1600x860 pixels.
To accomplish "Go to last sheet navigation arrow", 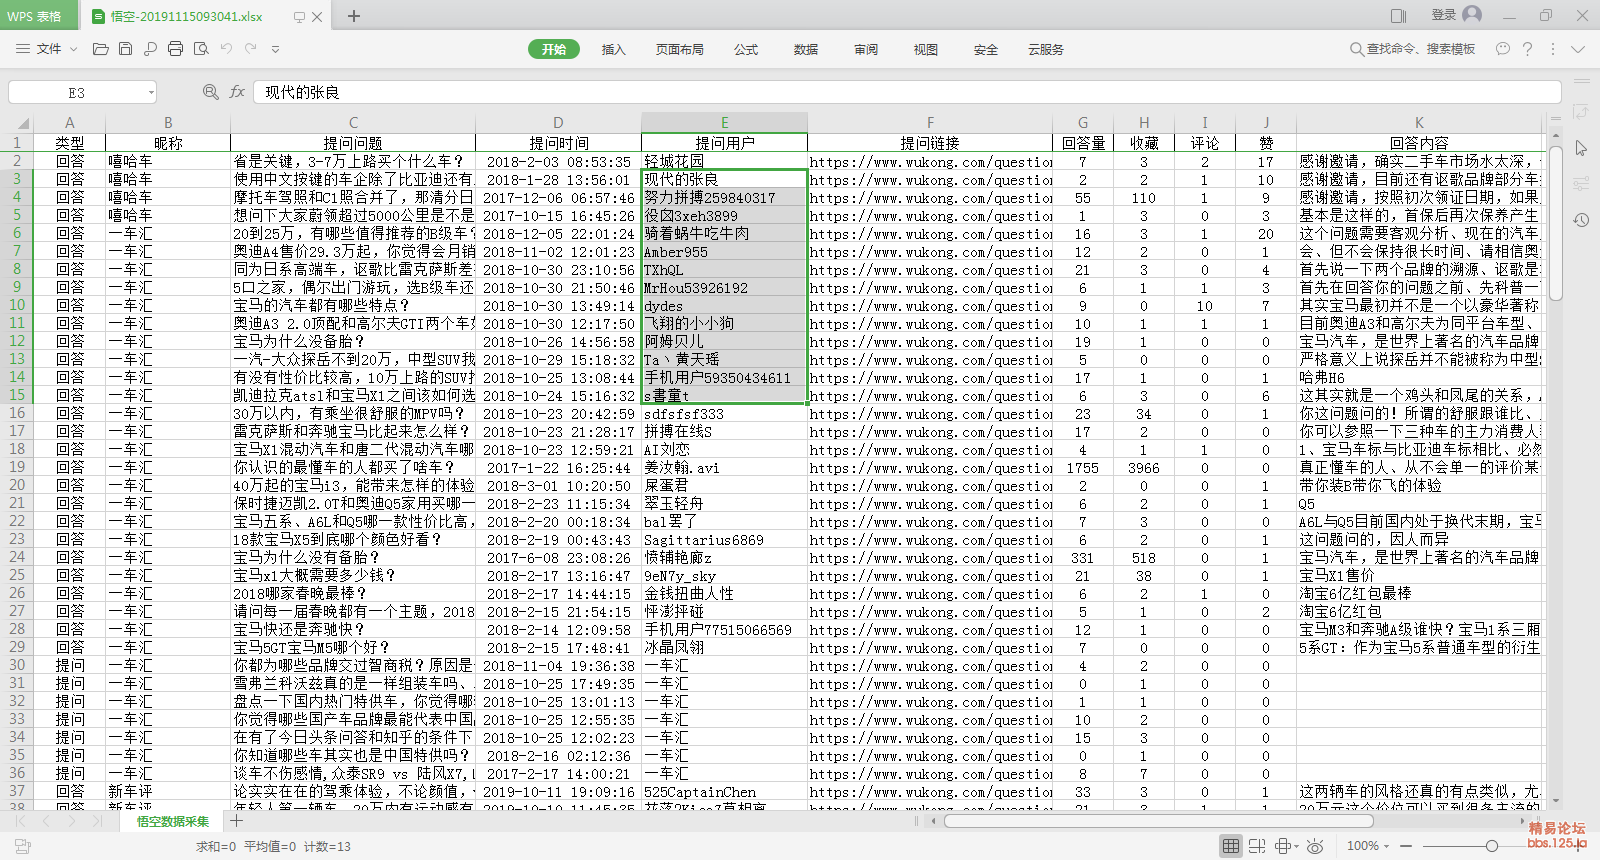I will click(97, 821).
